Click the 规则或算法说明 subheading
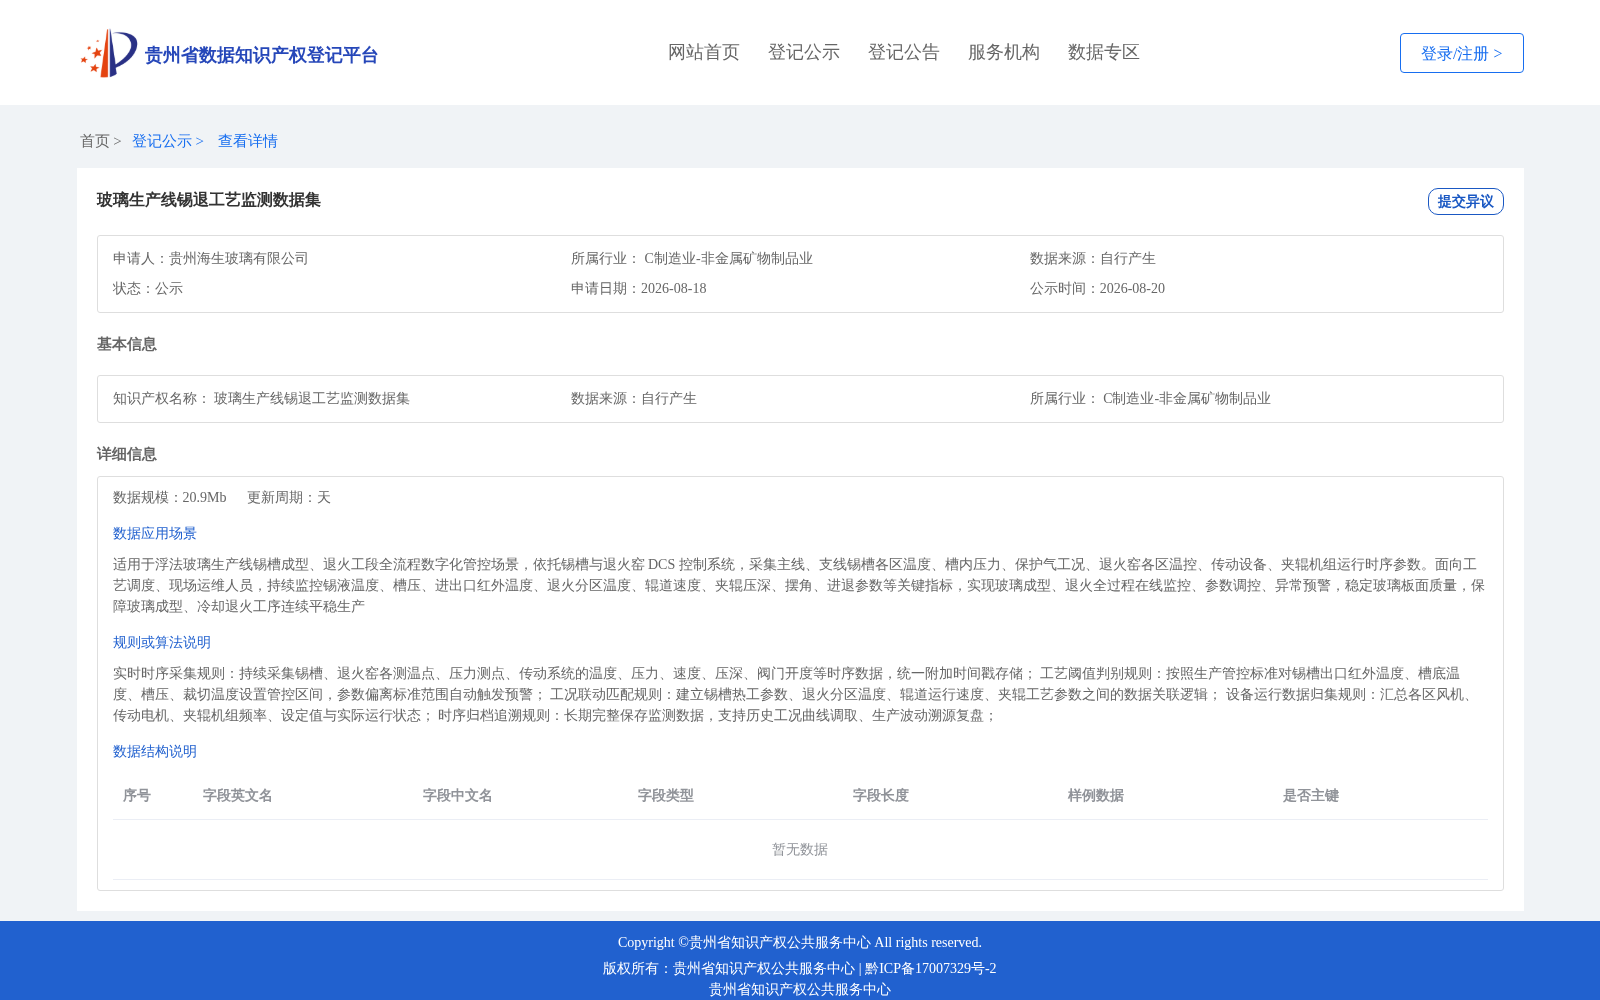The width and height of the screenshot is (1600, 1000). click(162, 642)
